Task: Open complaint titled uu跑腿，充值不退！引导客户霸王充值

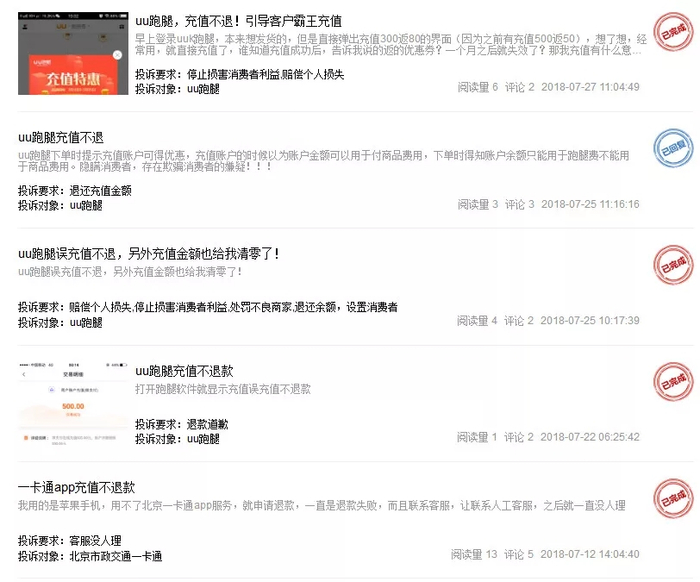Action: click(238, 21)
